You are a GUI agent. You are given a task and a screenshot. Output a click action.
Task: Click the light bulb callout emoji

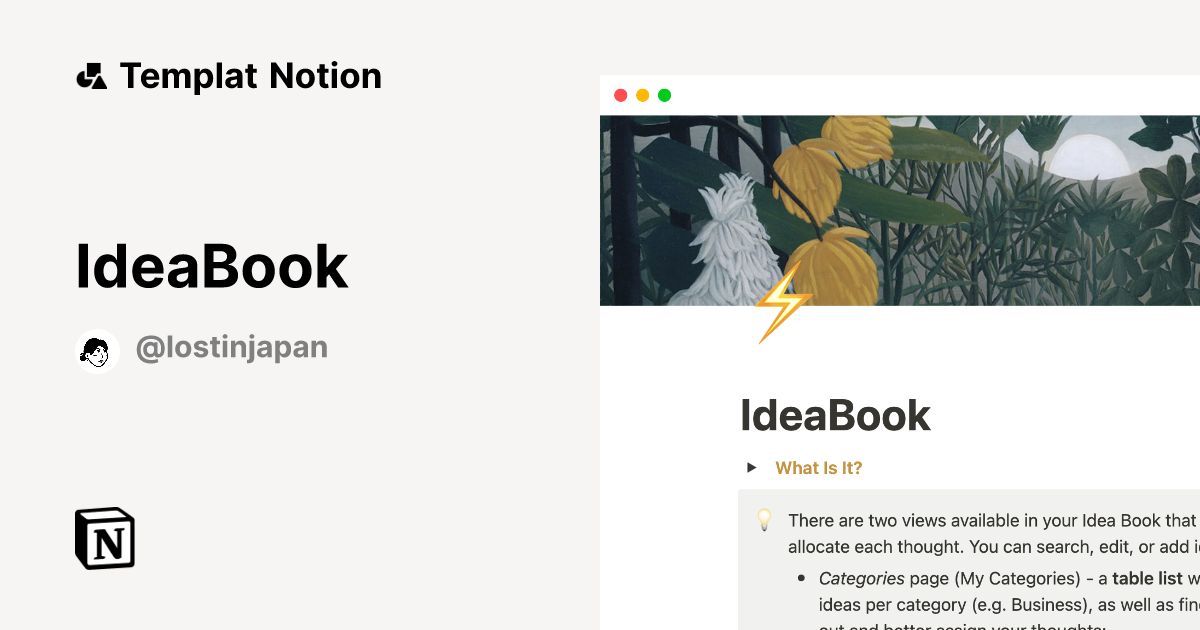tap(765, 521)
